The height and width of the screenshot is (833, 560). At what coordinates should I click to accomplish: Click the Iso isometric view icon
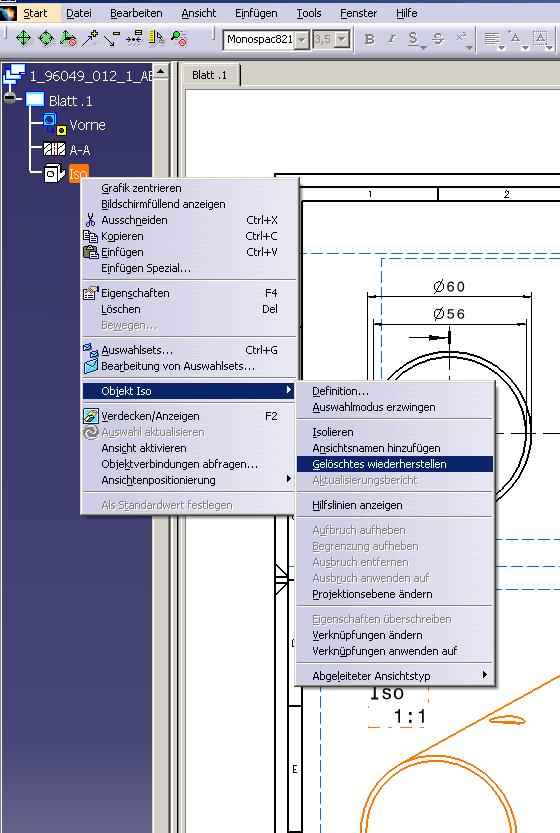click(x=54, y=173)
